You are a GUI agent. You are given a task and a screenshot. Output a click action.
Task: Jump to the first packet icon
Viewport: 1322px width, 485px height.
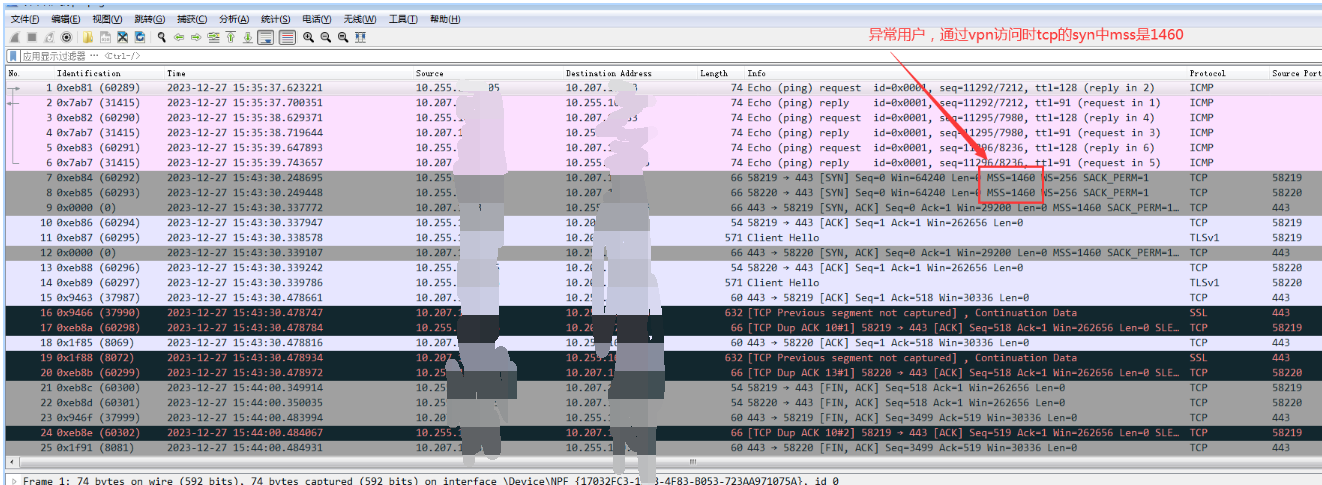point(230,37)
